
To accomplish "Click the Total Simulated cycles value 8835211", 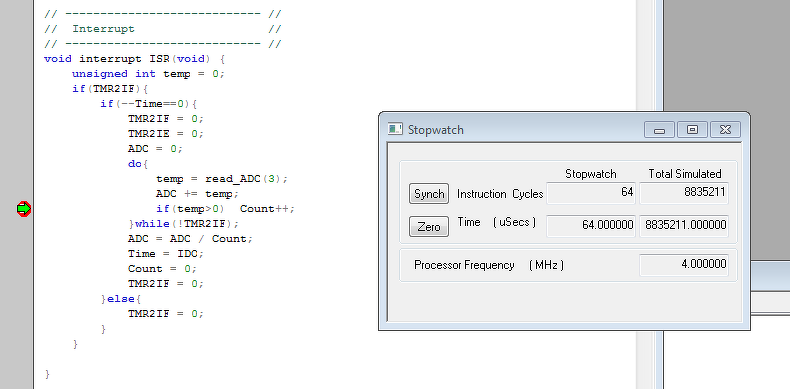I will (x=684, y=193).
